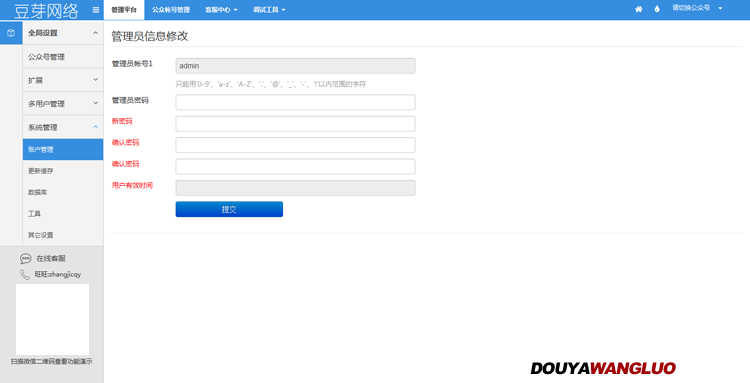Screen dimensions: 750x383
Task: Select 账户管理 sidebar item
Action: tap(63, 150)
